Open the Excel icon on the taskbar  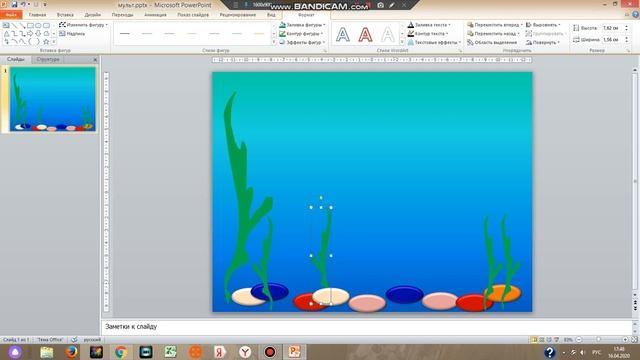tap(170, 352)
